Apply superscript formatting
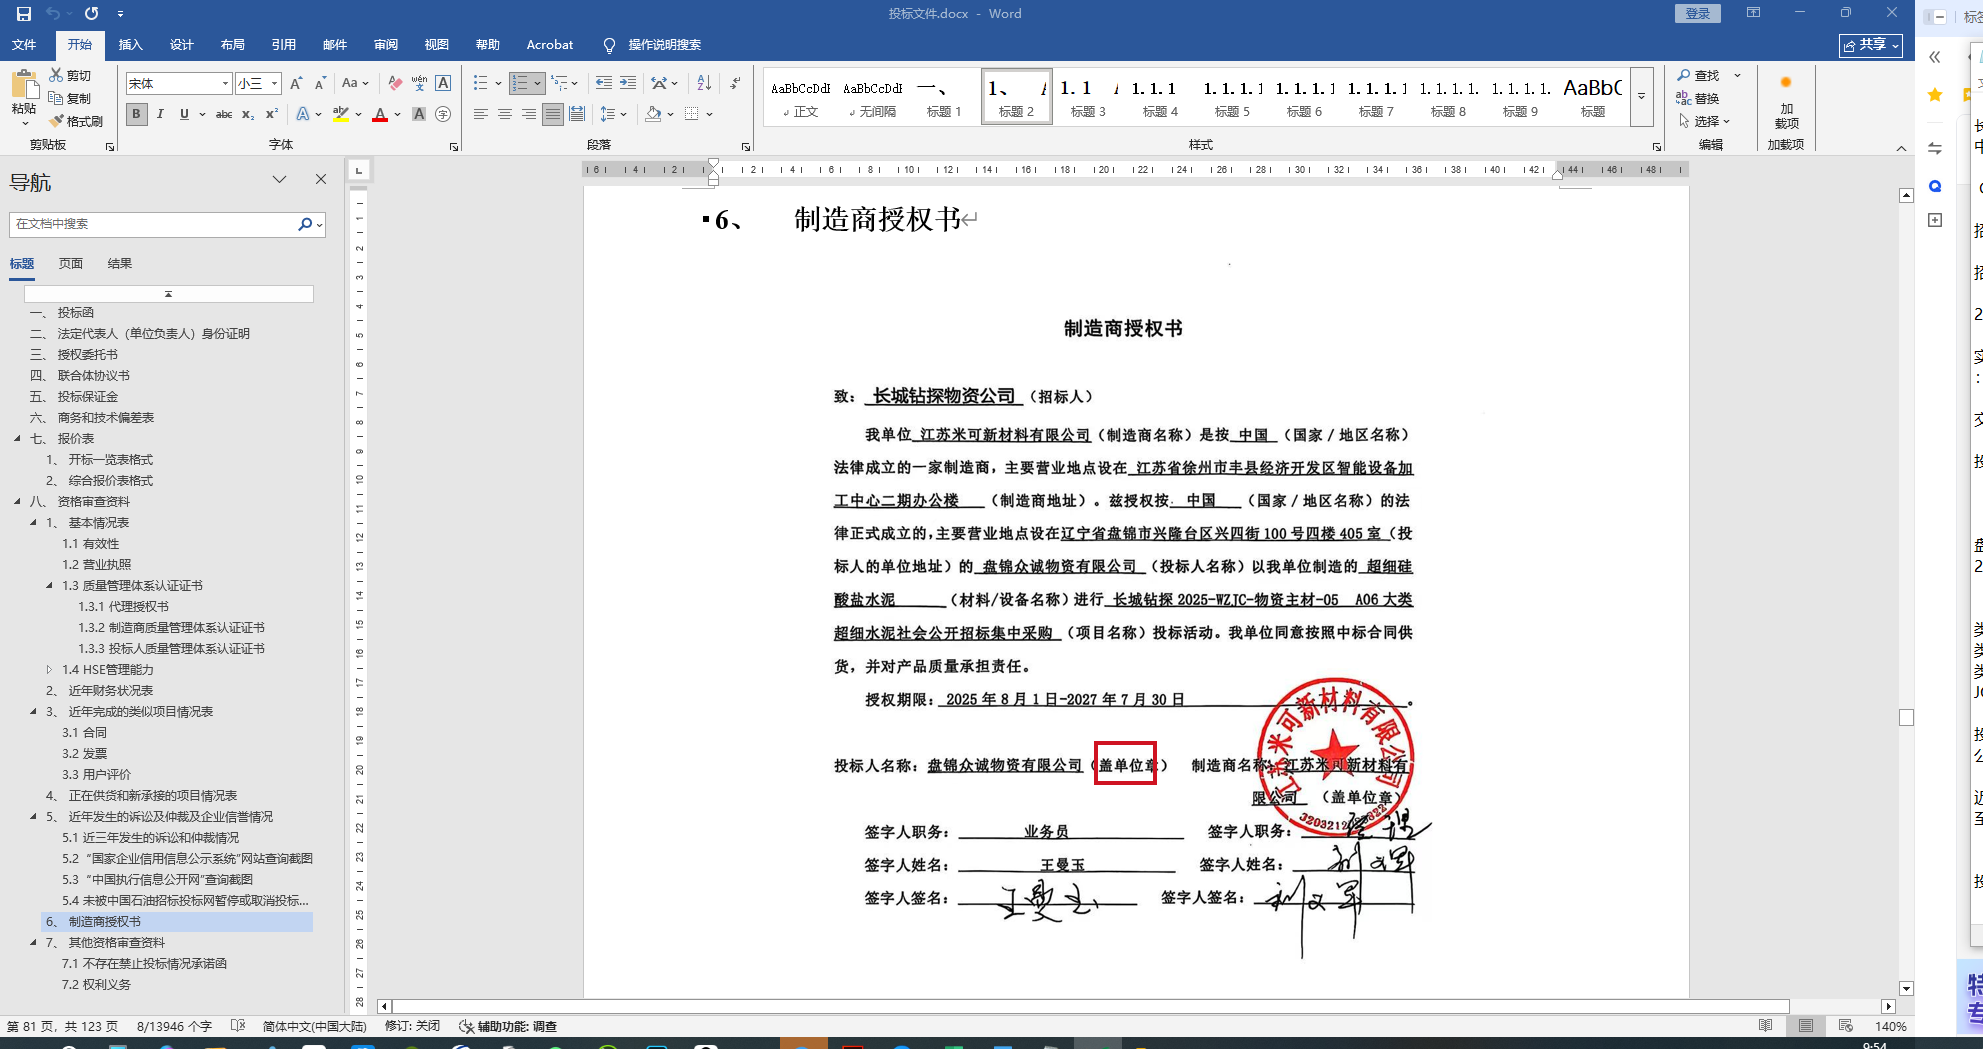The image size is (1983, 1049). tap(271, 114)
